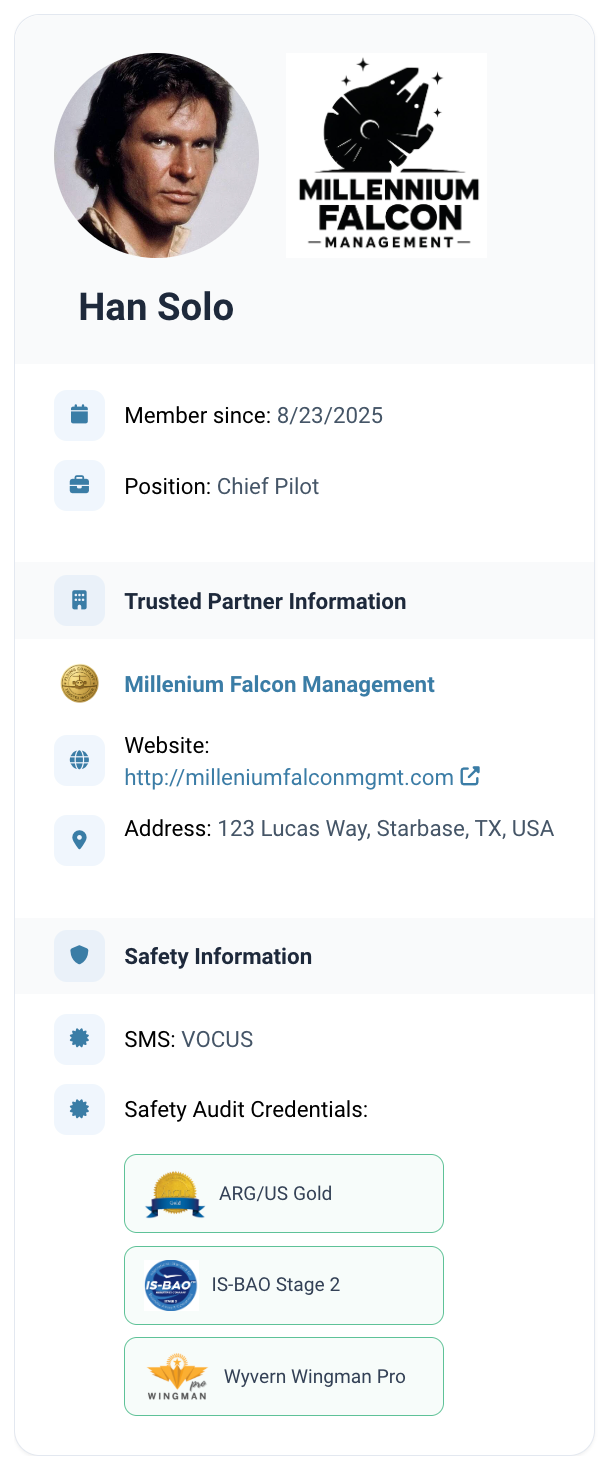Click the location pin icon beside Address

[x=79, y=840]
